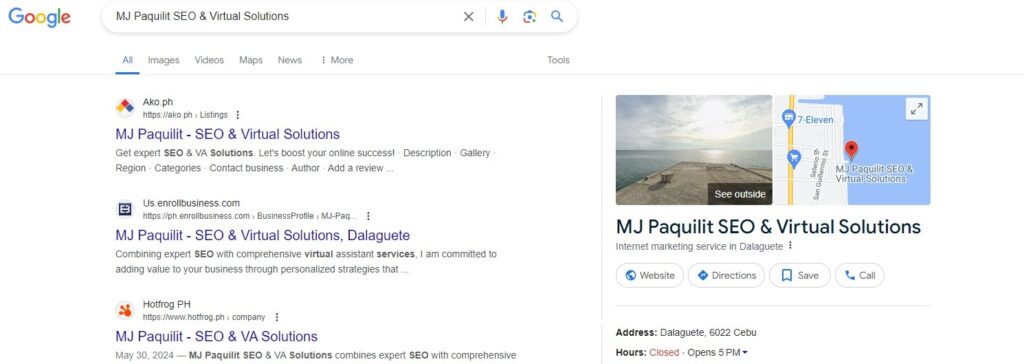1024x364 pixels.
Task: Click in the Google search input field
Action: coord(284,16)
